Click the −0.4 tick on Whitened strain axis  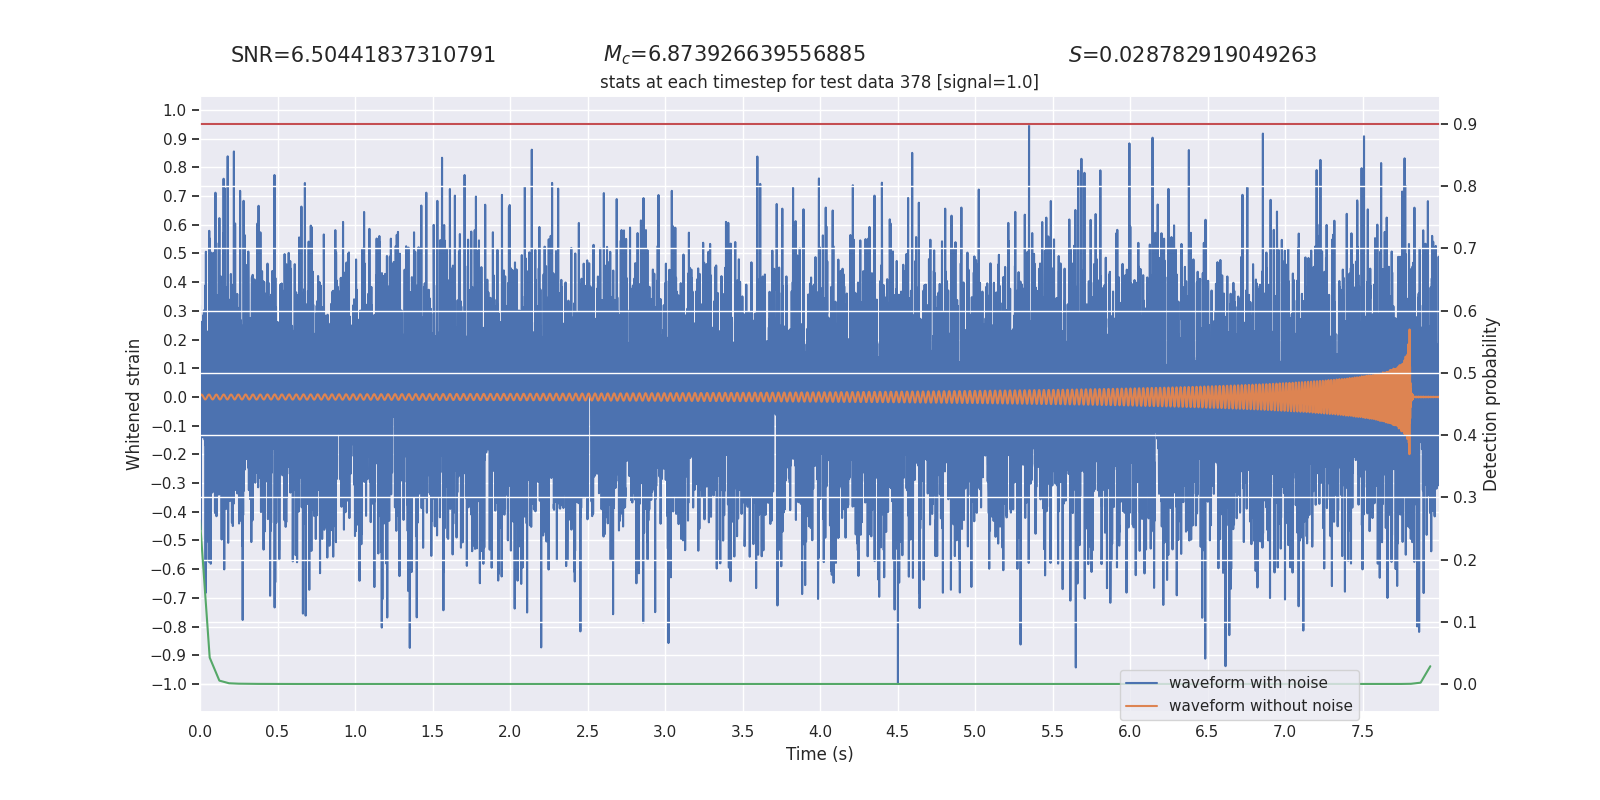169,512
